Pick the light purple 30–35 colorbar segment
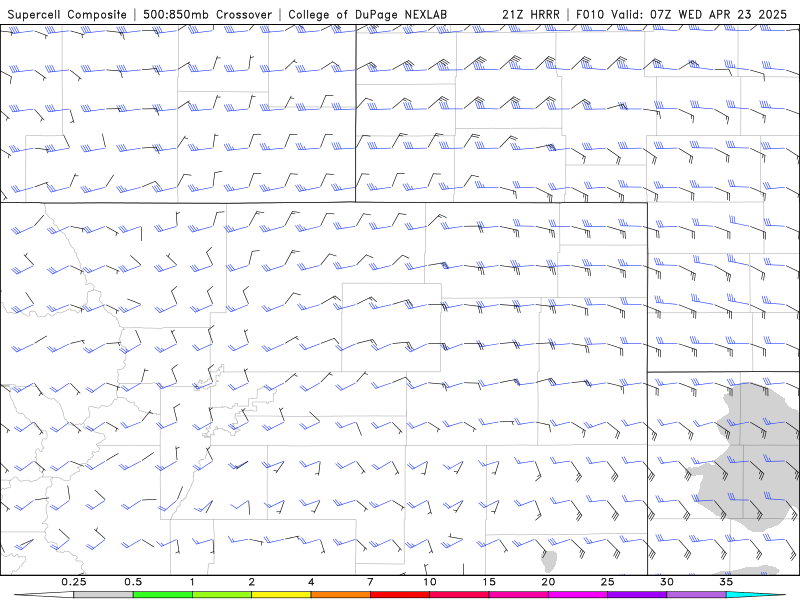The height and width of the screenshot is (600, 800). coord(696,595)
